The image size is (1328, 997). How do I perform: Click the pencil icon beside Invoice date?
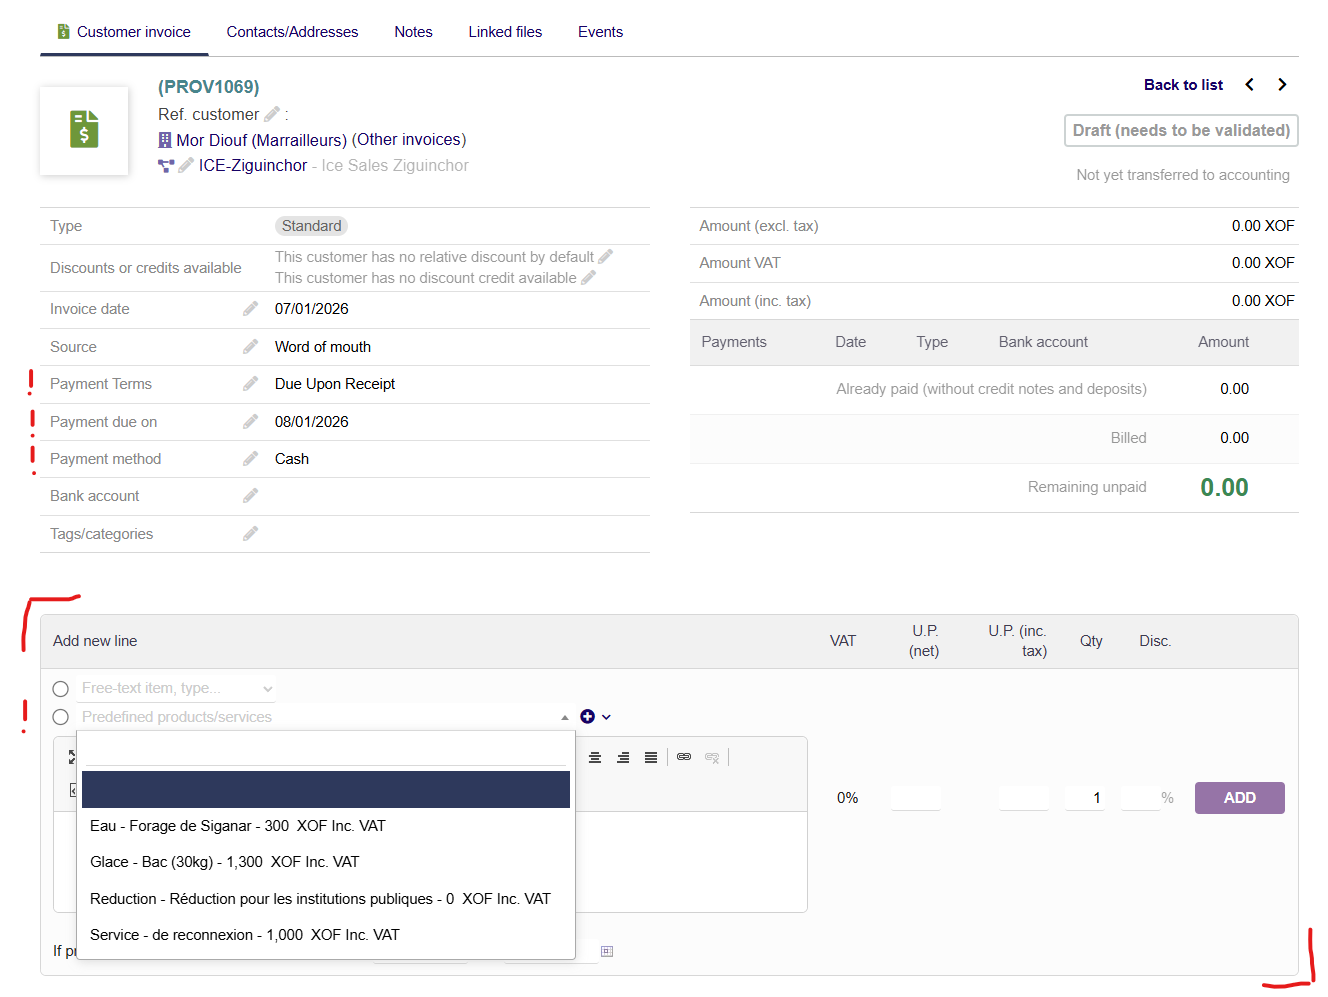(x=250, y=309)
